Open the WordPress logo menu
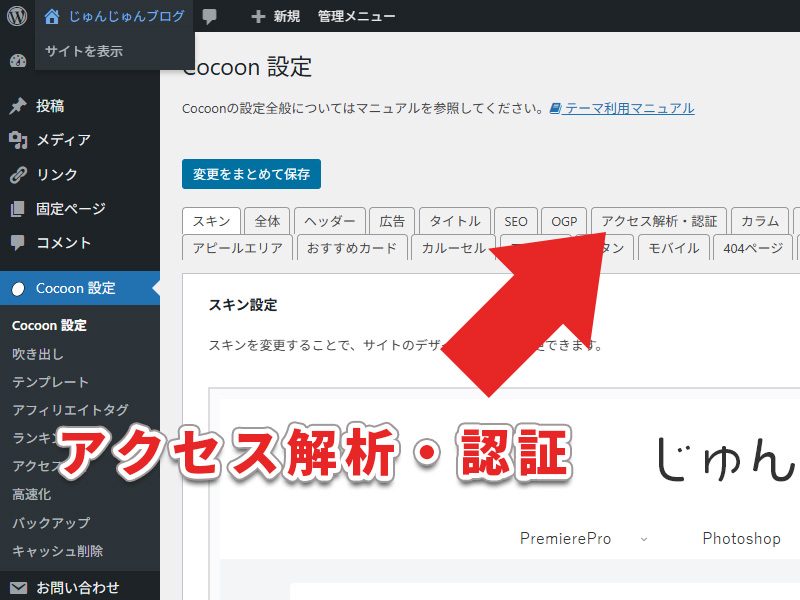 (x=17, y=16)
